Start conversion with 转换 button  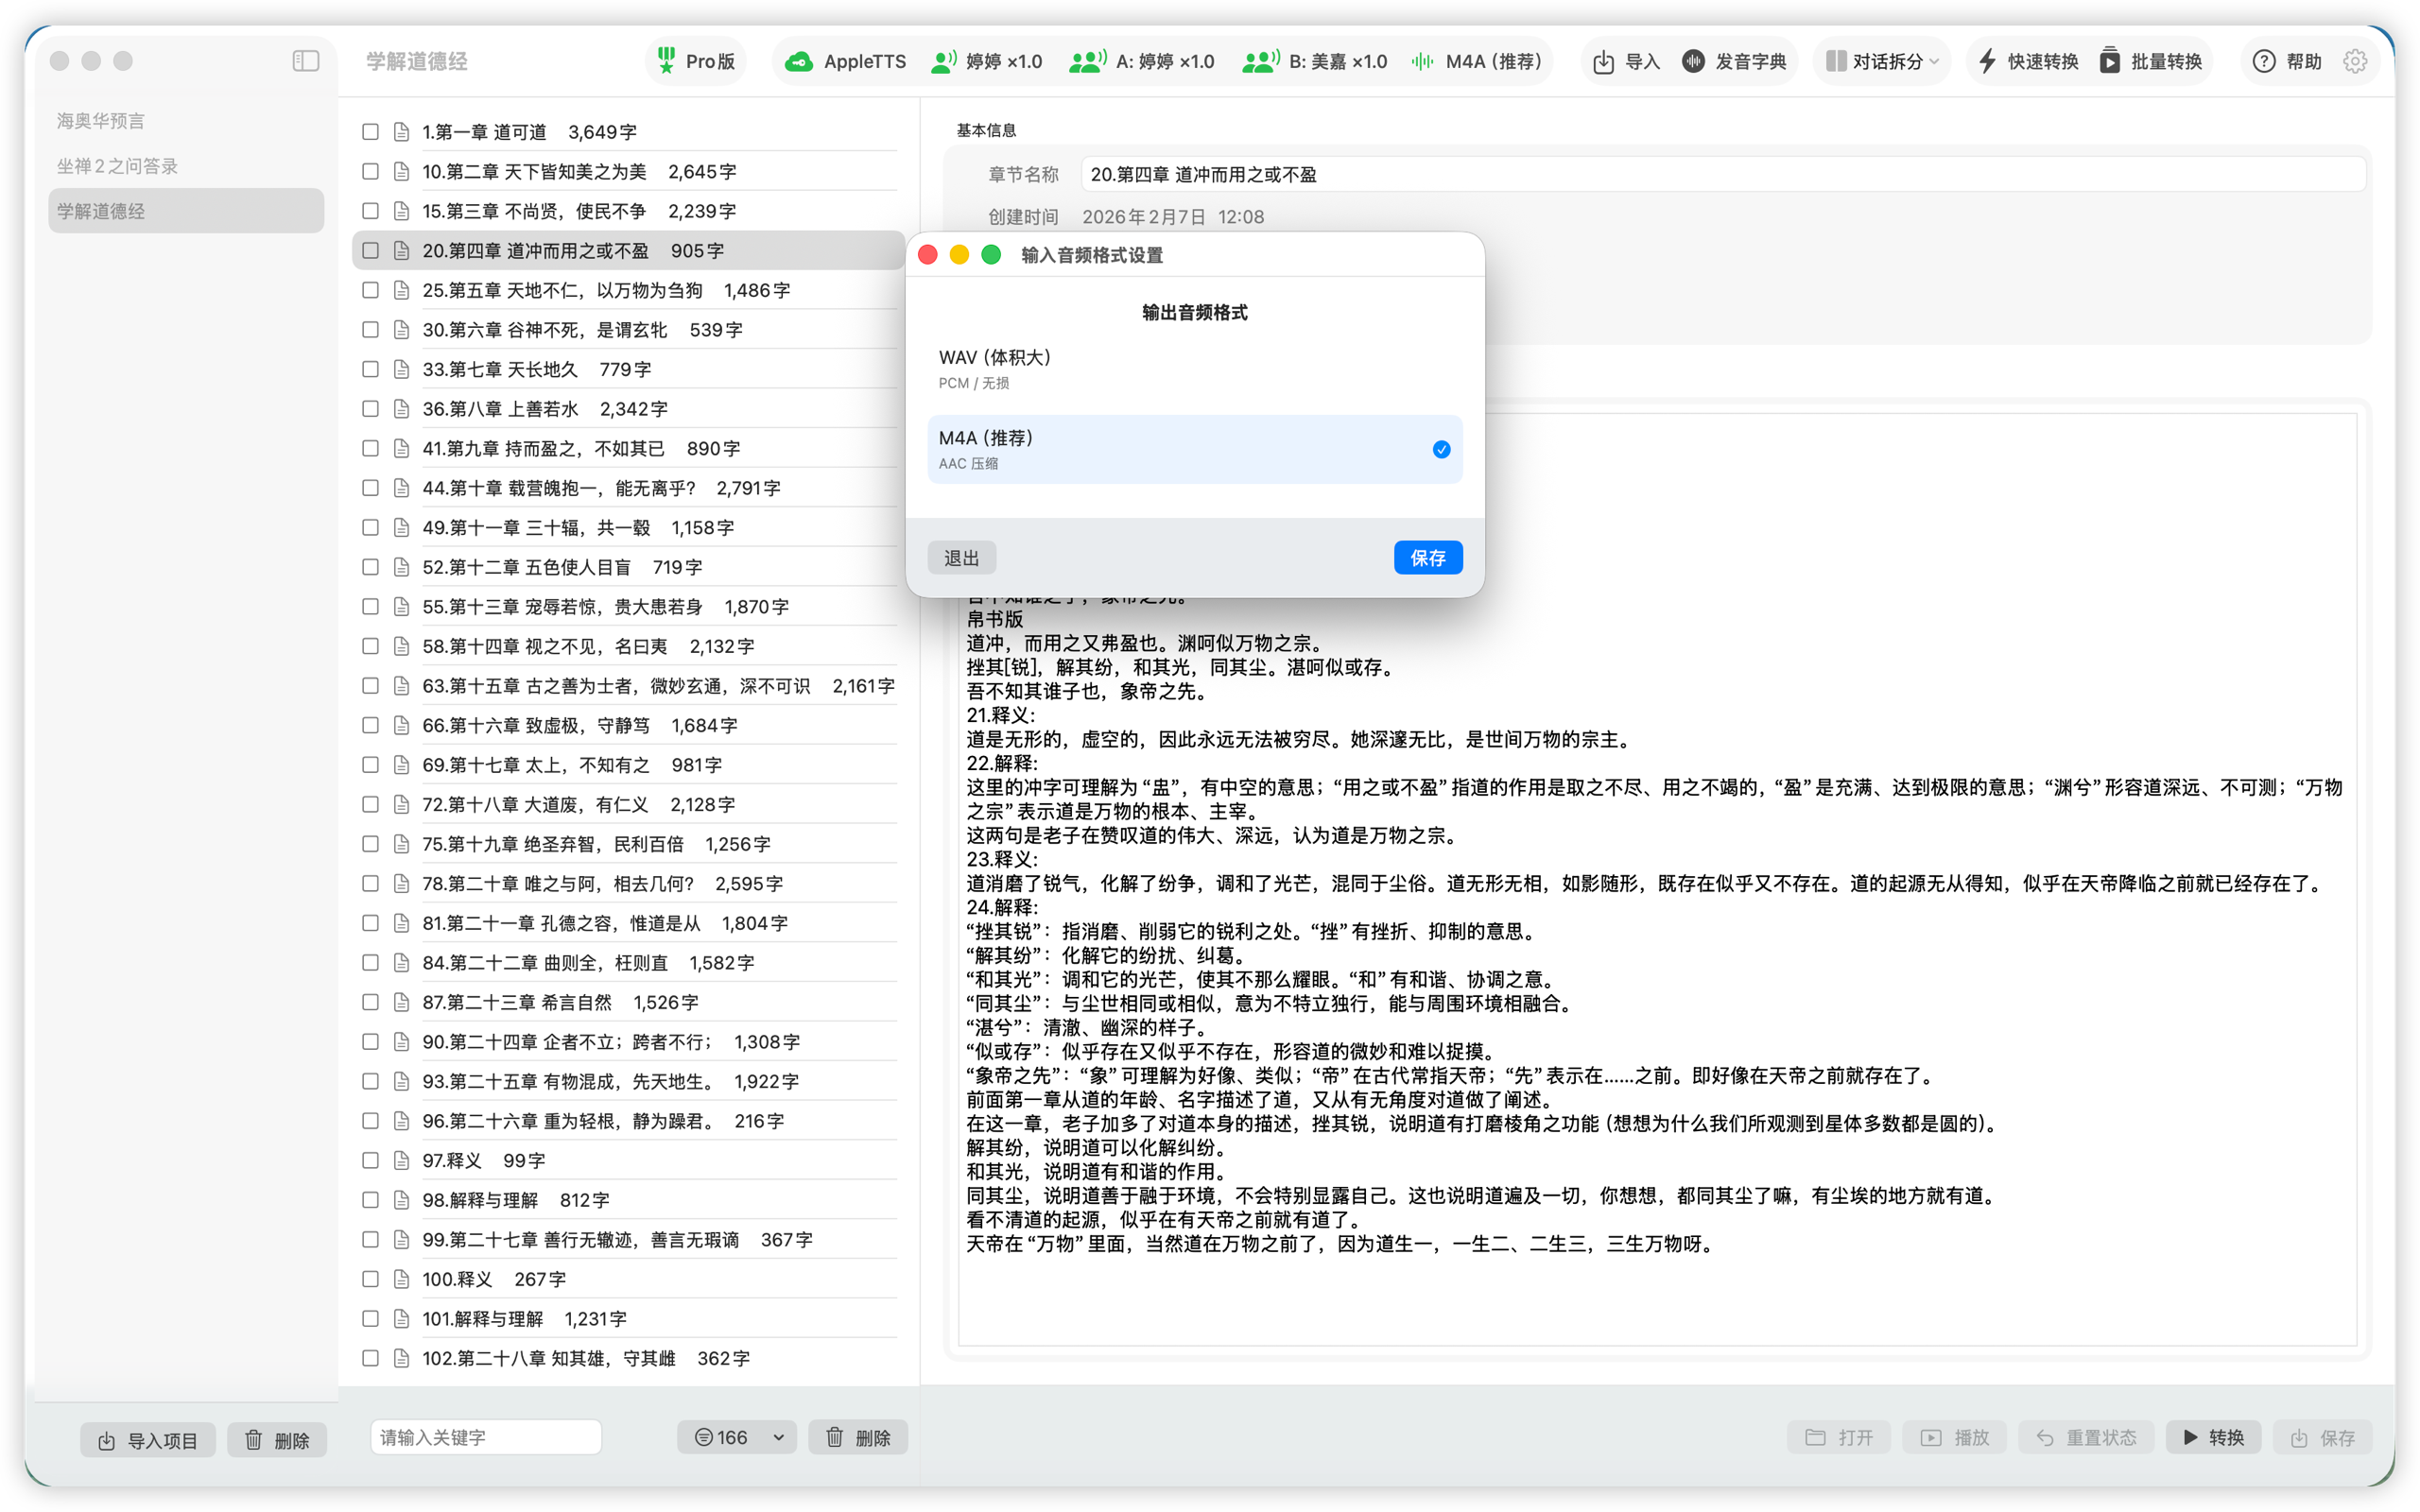2213,1438
